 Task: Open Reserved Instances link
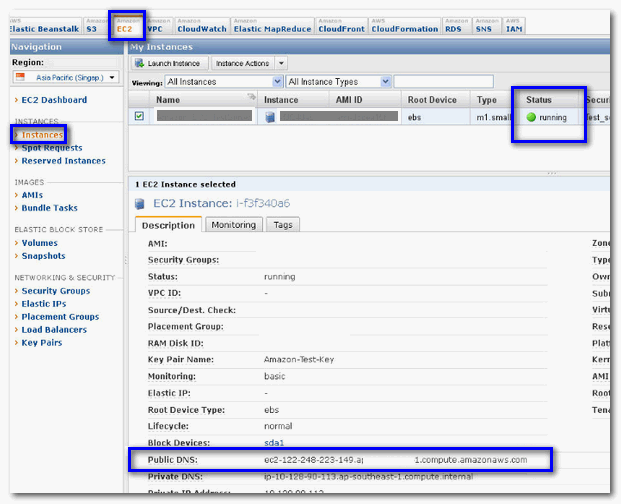(63, 161)
